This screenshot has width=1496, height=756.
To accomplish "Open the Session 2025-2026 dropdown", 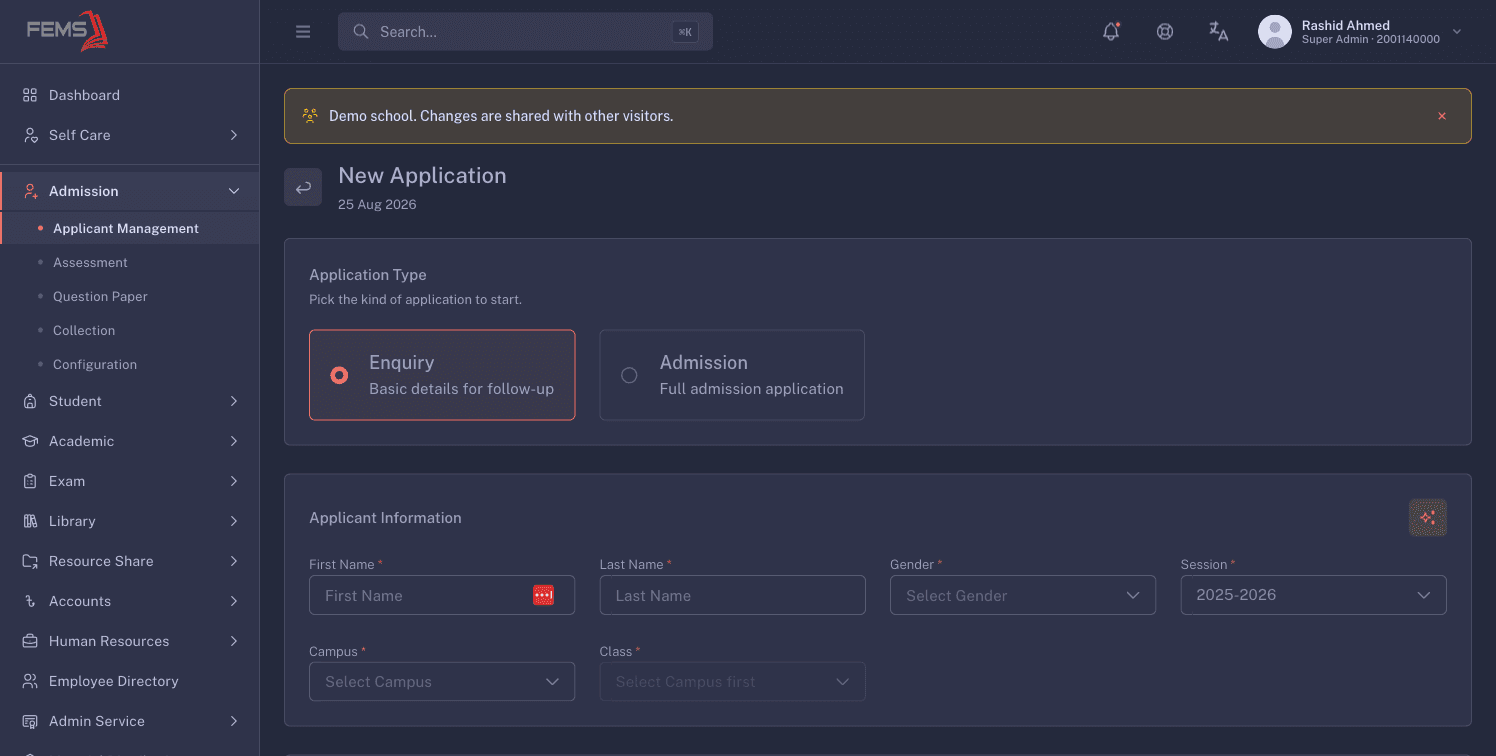I will click(1313, 595).
